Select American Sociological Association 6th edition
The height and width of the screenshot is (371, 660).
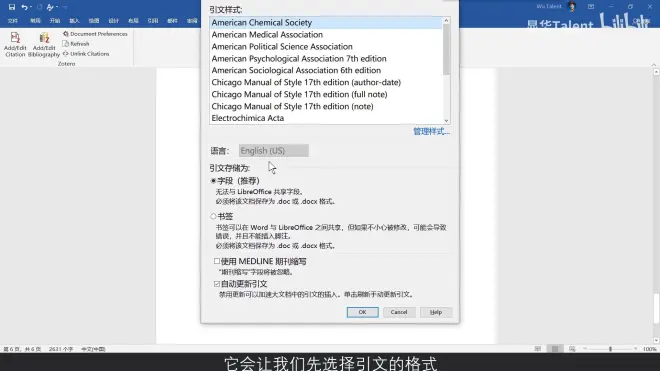tap(326, 70)
